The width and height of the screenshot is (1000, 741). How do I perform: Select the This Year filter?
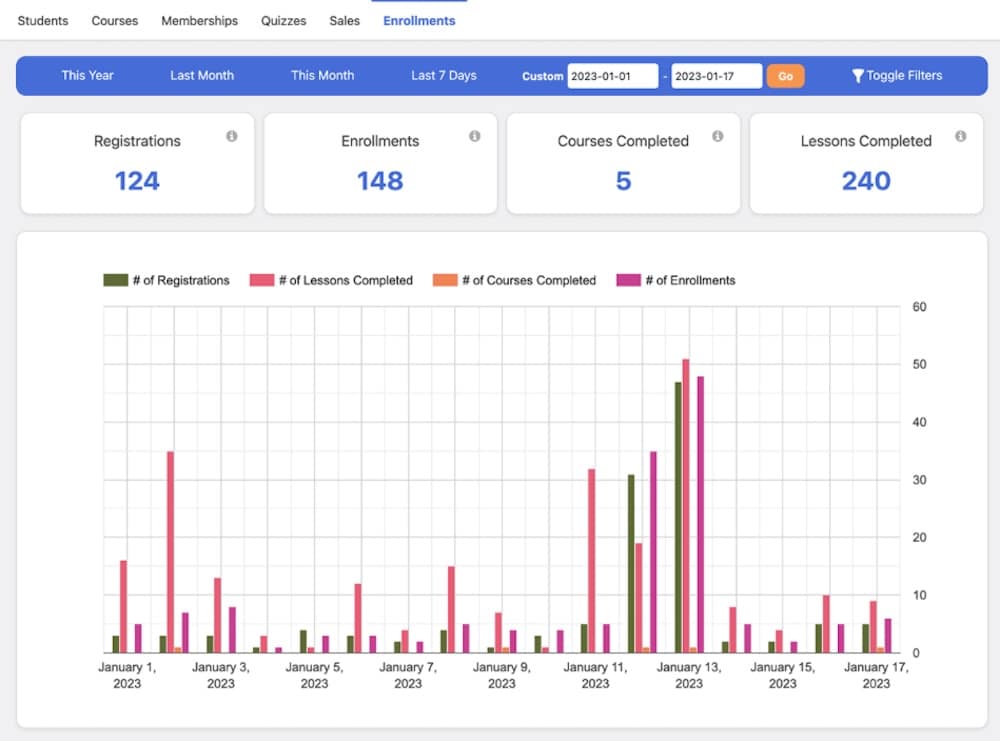click(x=87, y=75)
